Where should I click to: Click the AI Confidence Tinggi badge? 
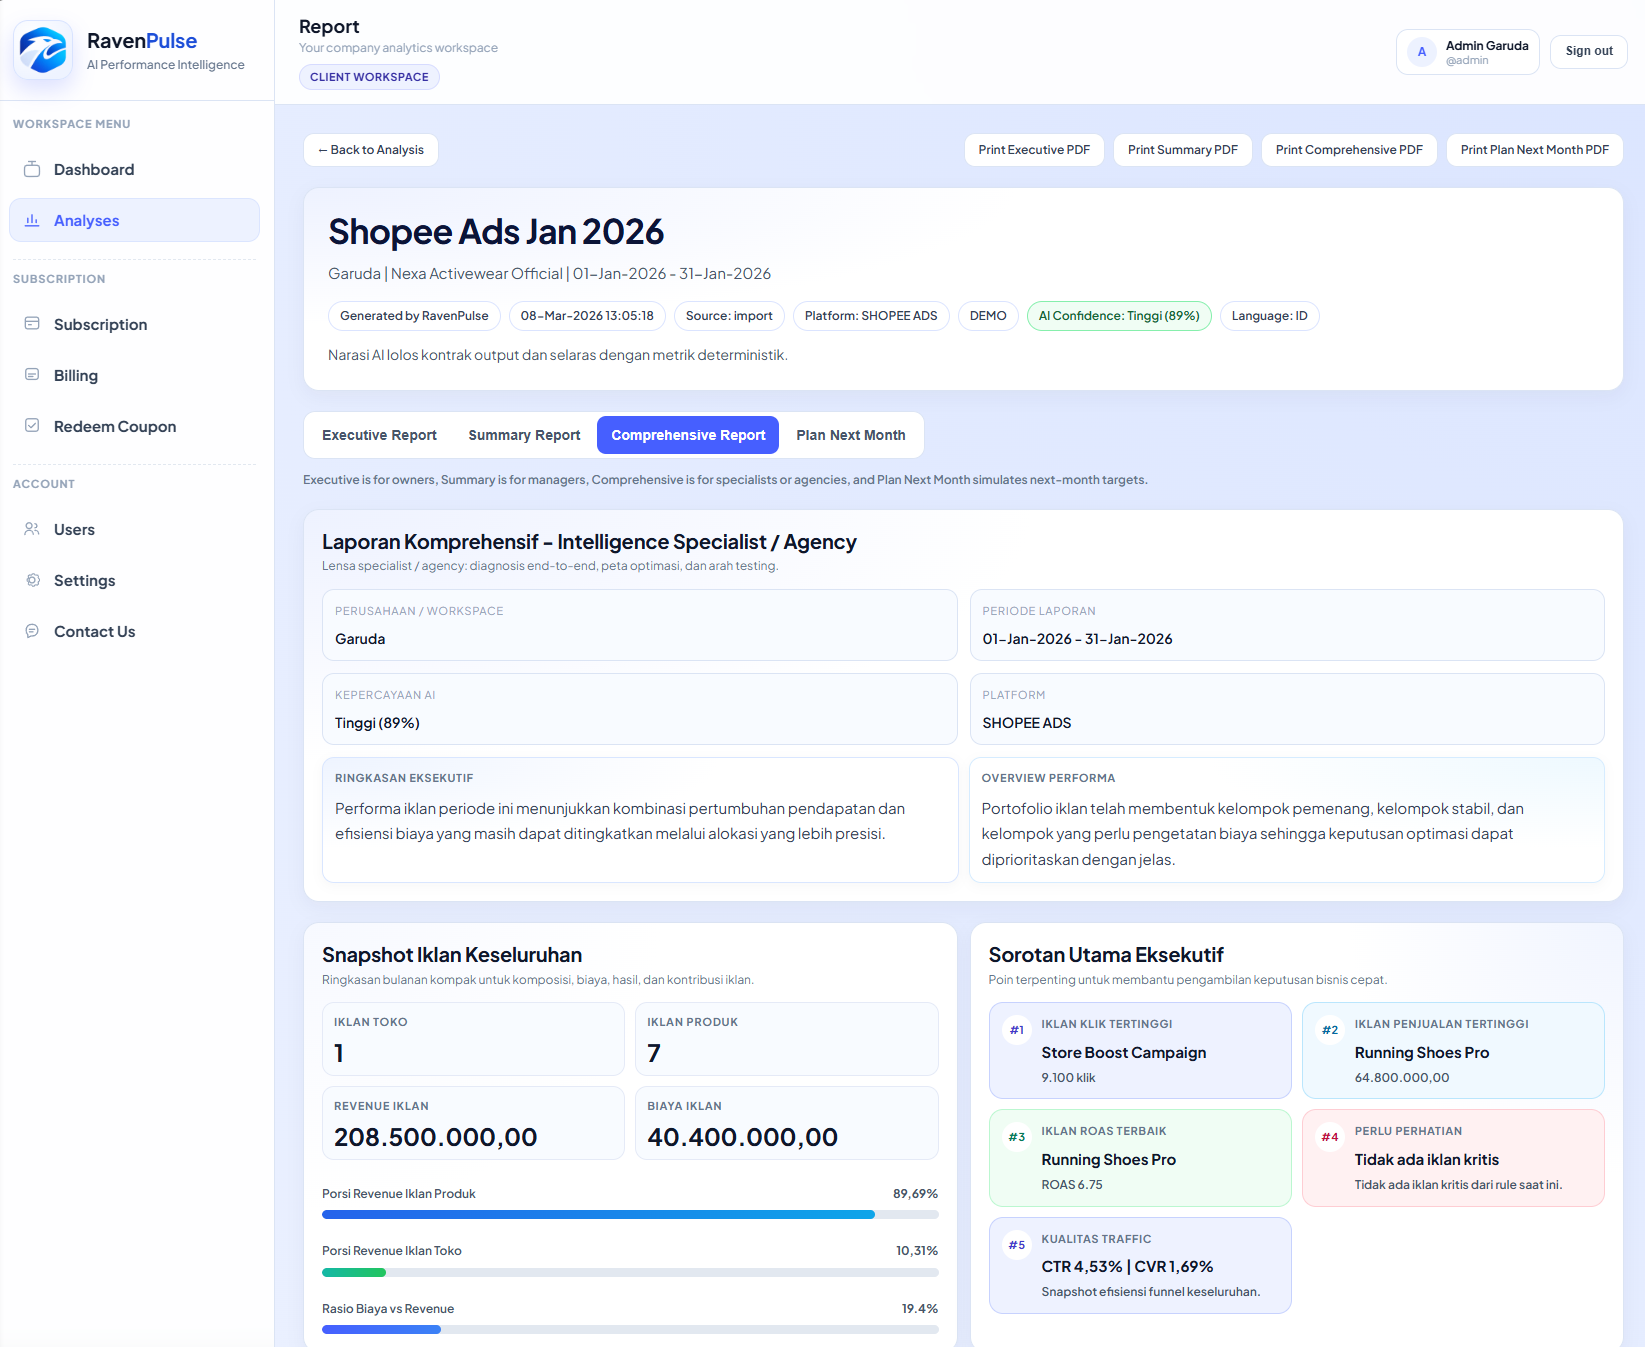pyautogui.click(x=1118, y=315)
